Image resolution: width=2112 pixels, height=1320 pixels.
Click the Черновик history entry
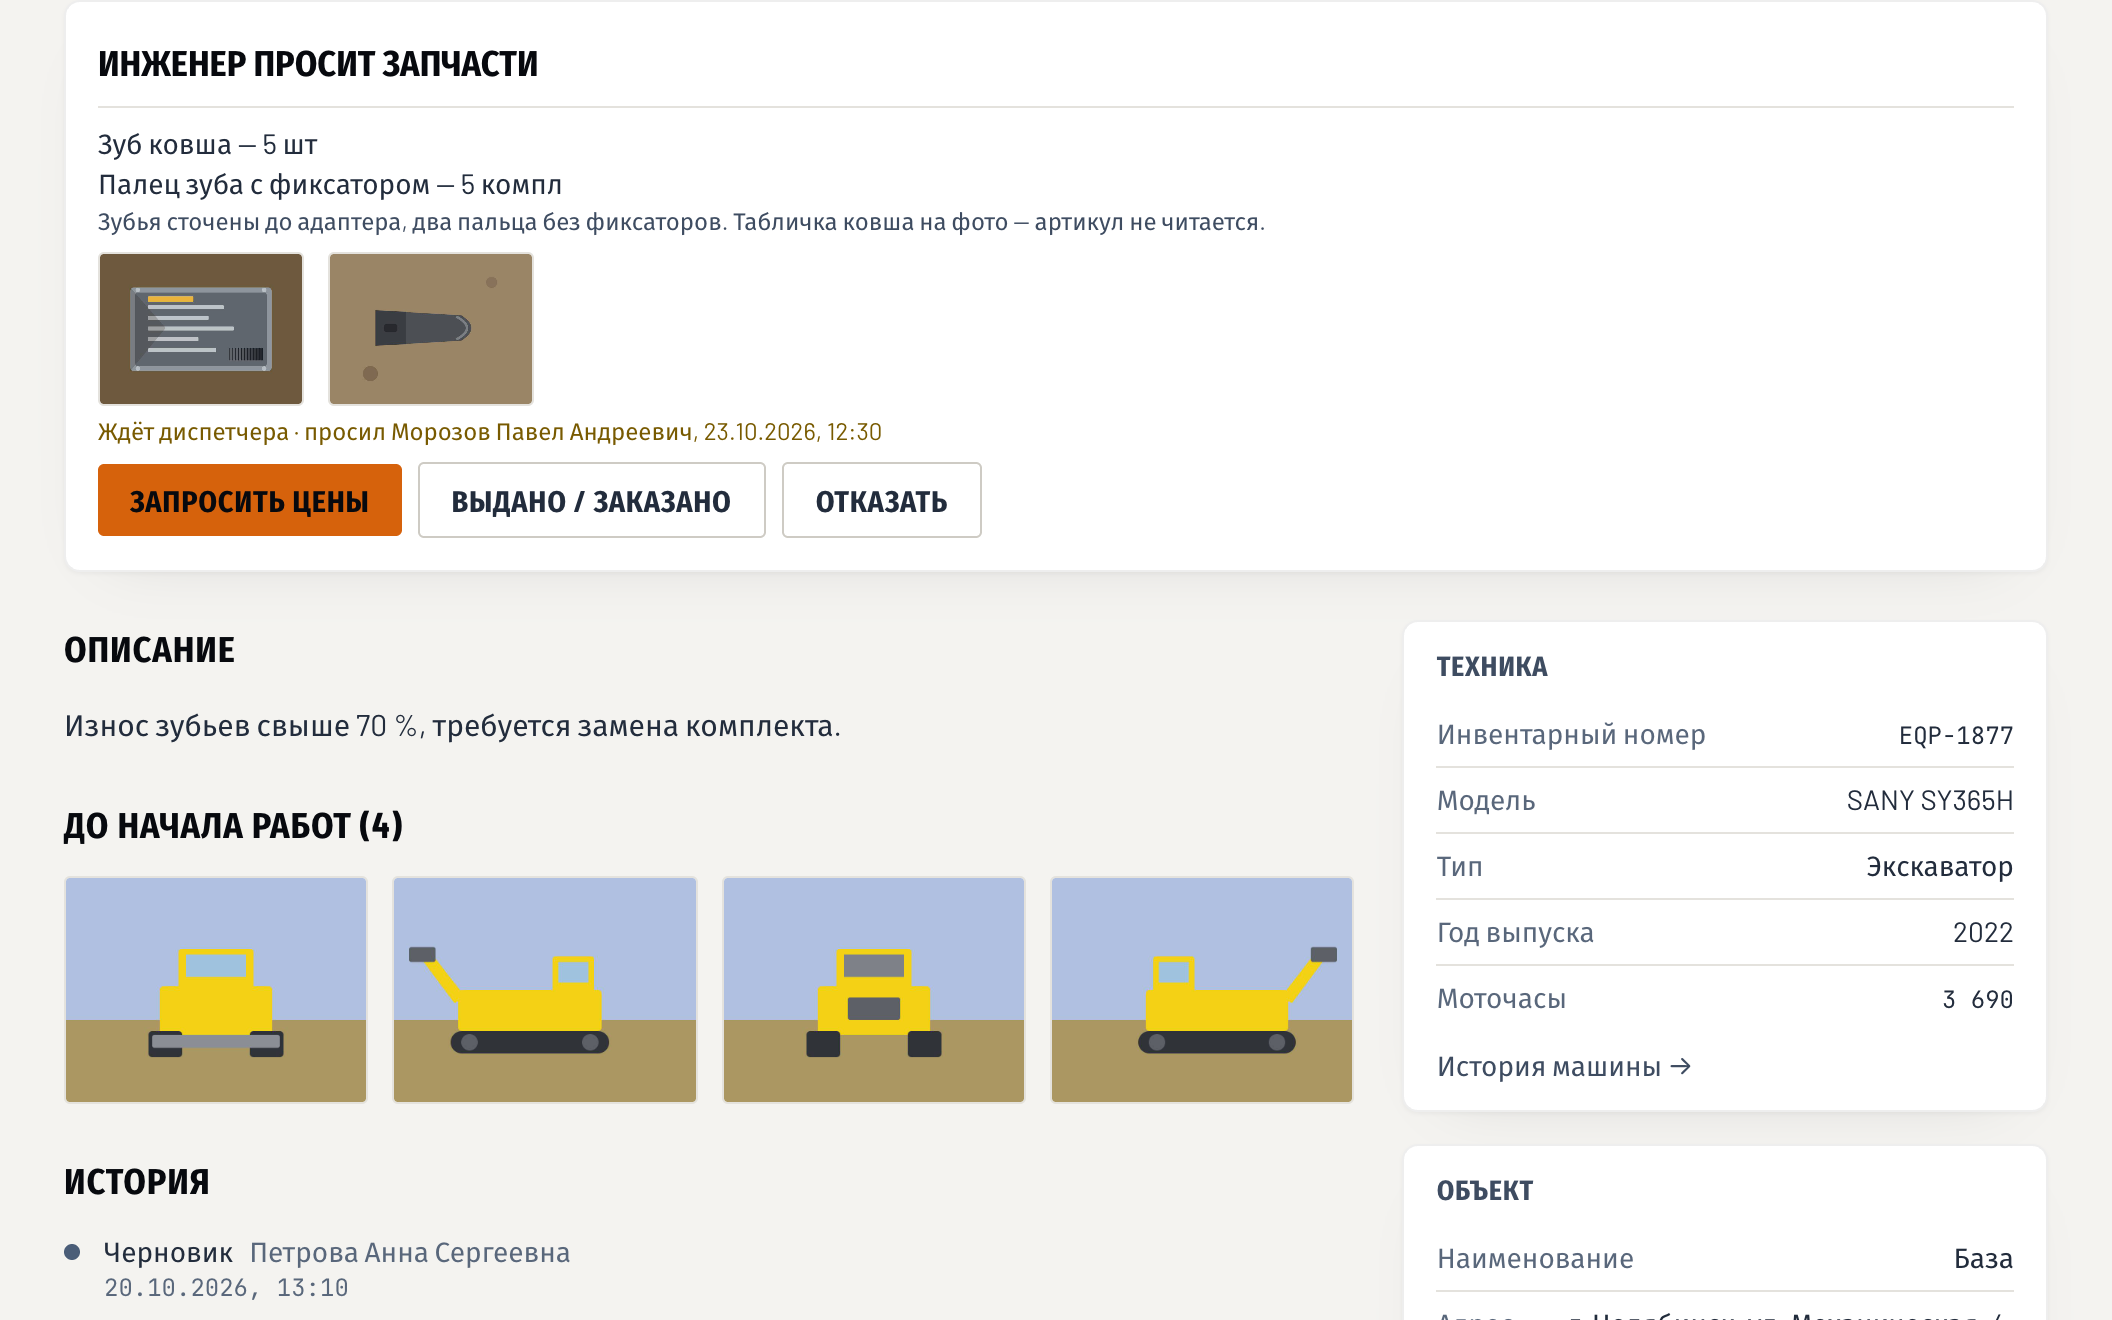click(x=168, y=1253)
